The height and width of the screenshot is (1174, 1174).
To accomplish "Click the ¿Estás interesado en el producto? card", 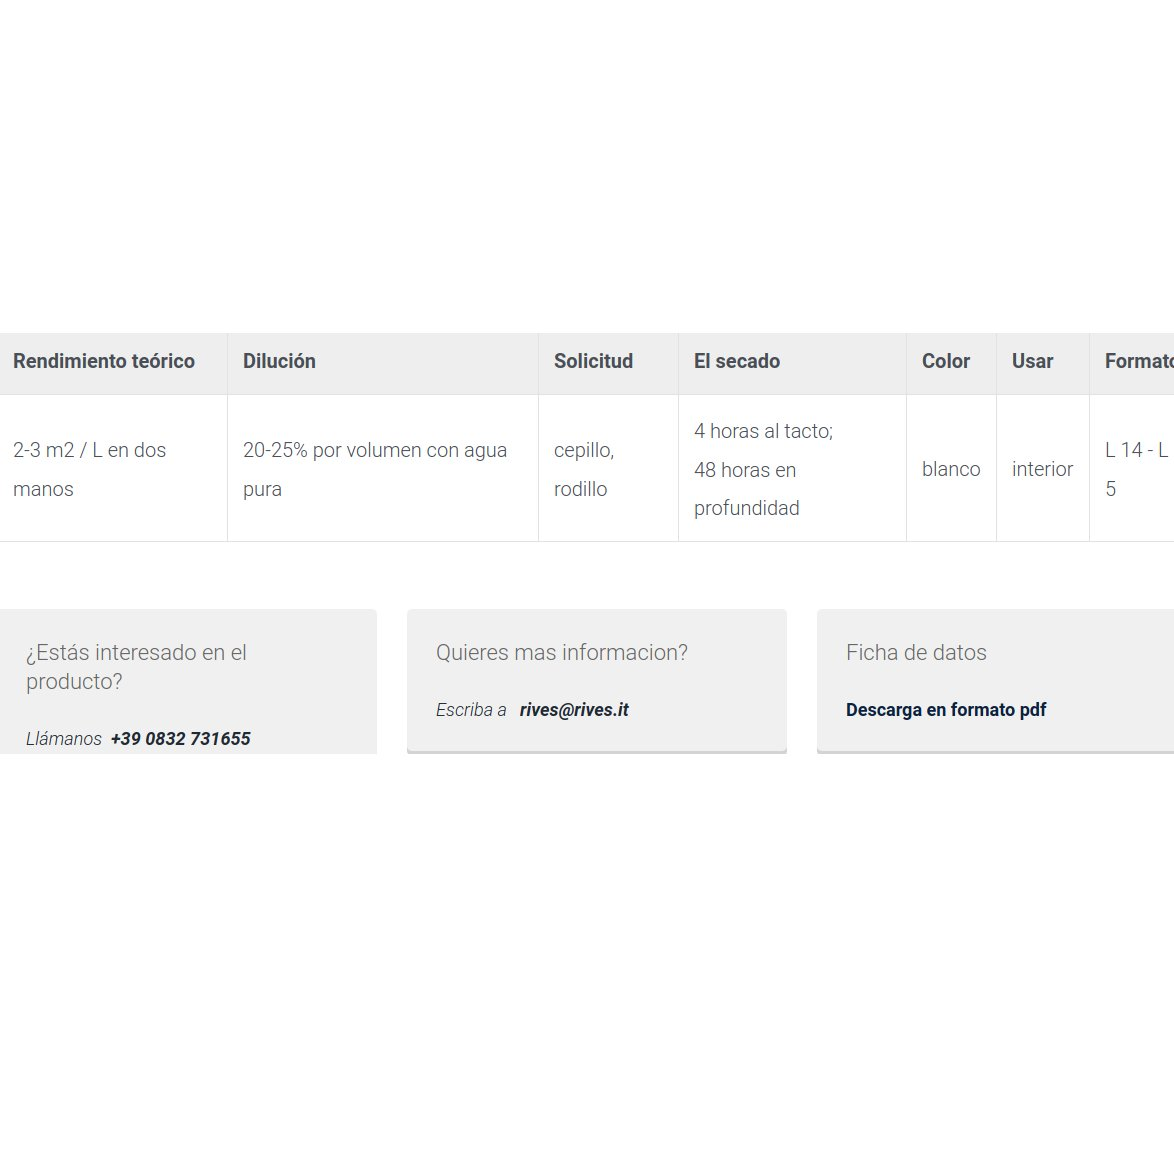I will (x=188, y=681).
